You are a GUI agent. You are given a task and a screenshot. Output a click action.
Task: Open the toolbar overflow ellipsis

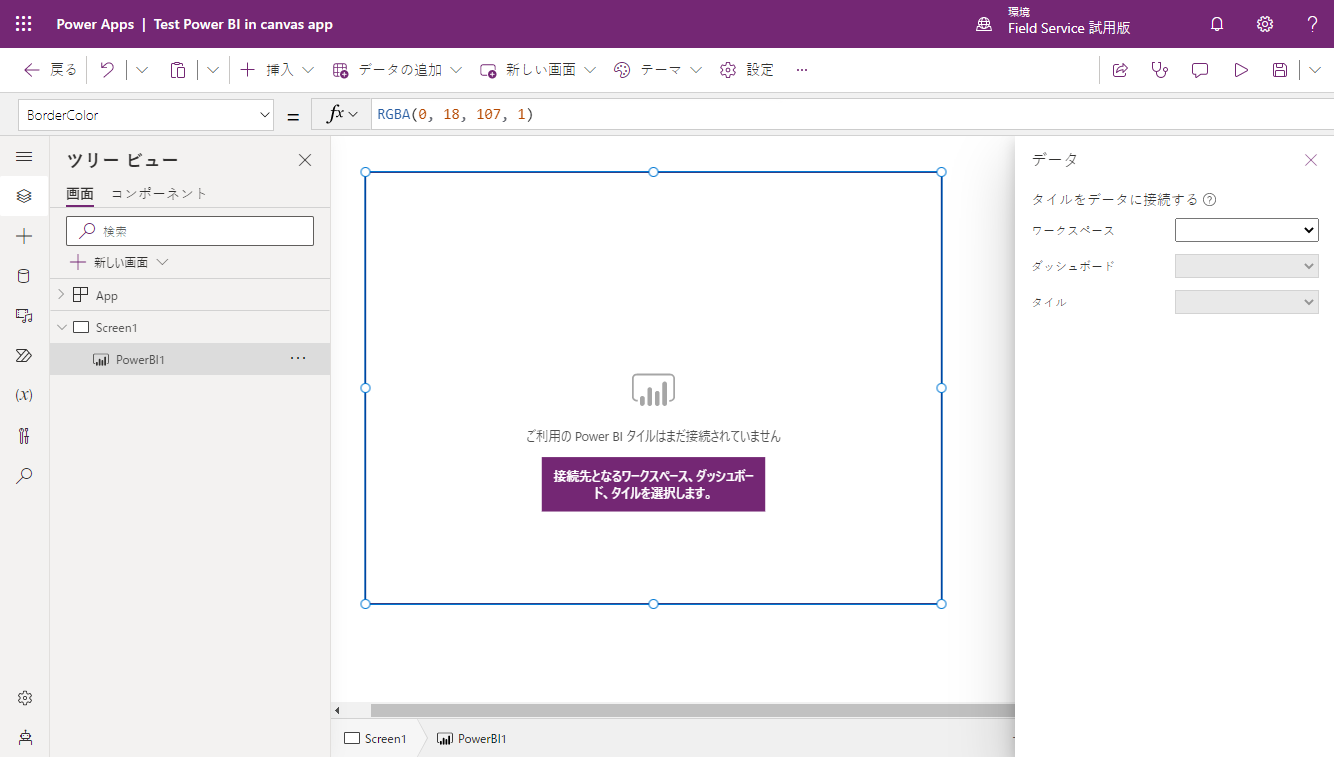tap(802, 70)
